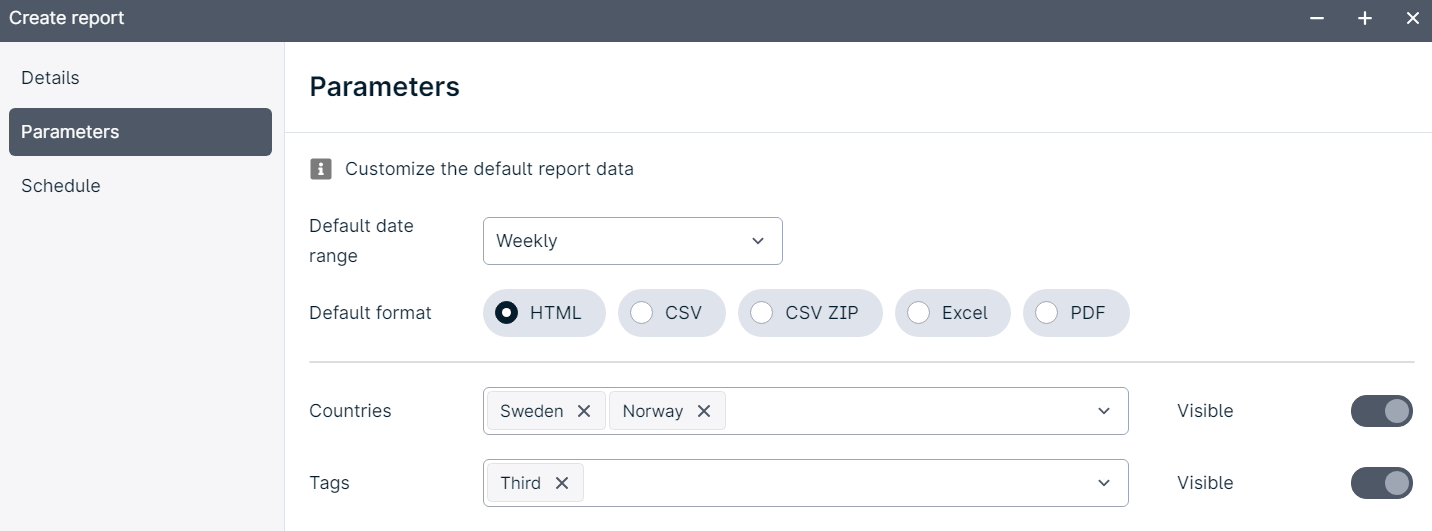Click the Norway chip label

coord(653,411)
